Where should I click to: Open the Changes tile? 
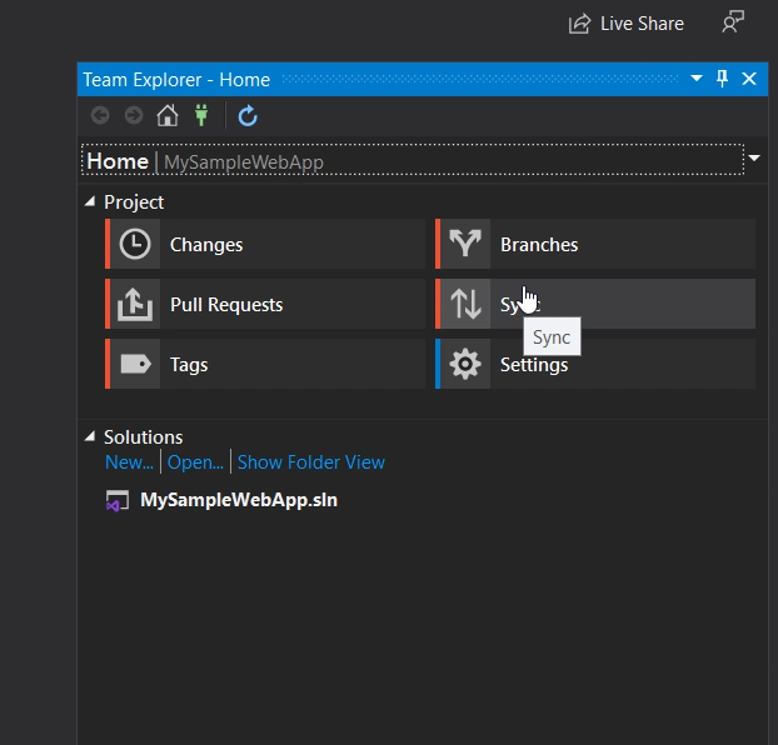[x=265, y=244]
